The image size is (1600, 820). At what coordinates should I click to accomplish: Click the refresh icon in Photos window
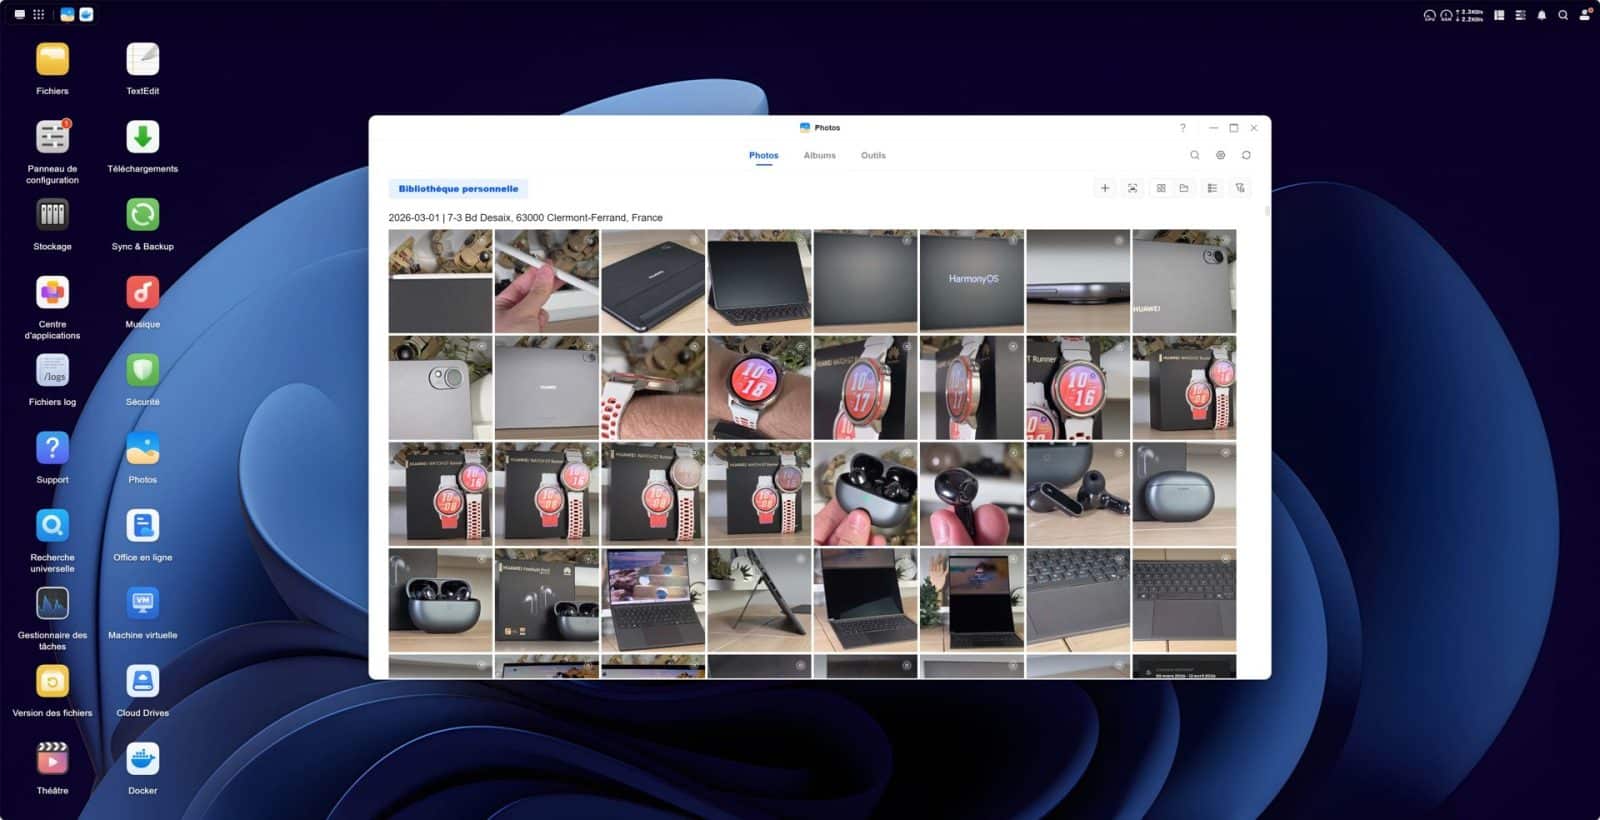point(1246,155)
